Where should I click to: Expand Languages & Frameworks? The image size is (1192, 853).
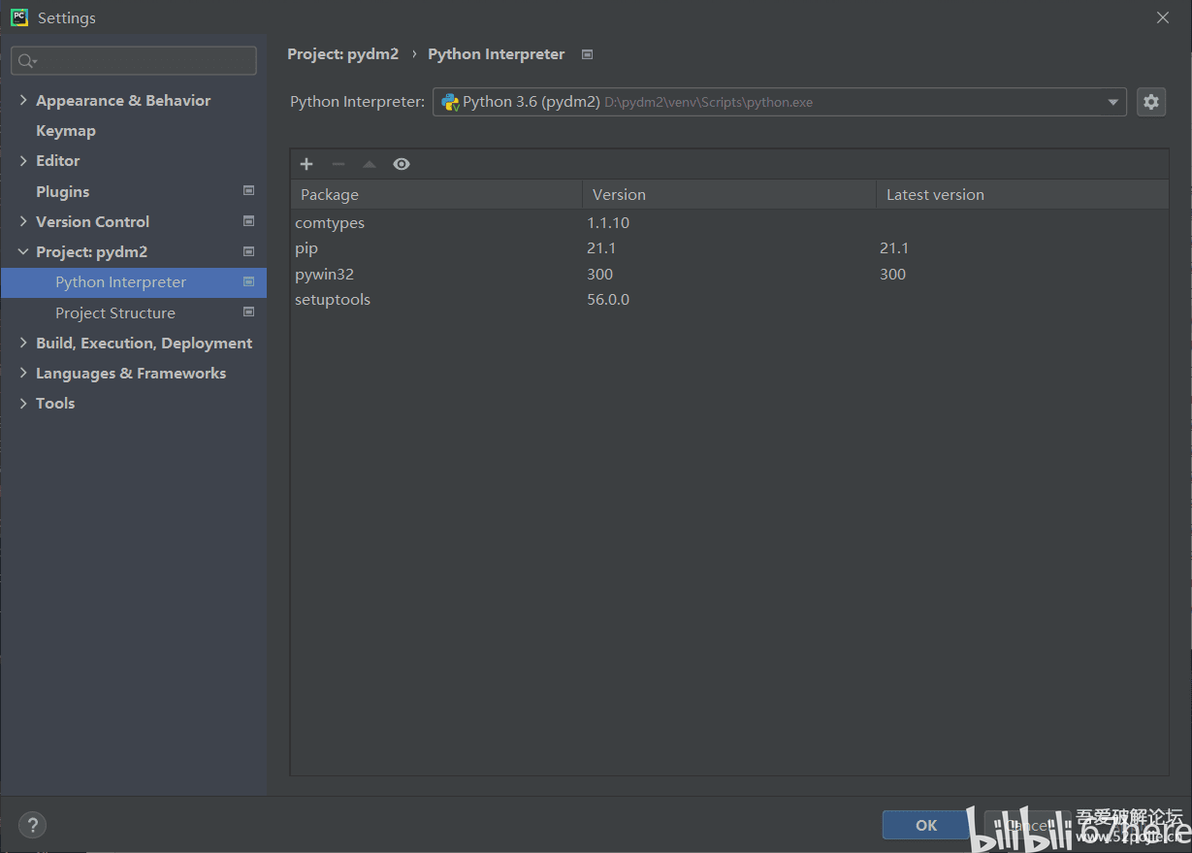tap(23, 373)
